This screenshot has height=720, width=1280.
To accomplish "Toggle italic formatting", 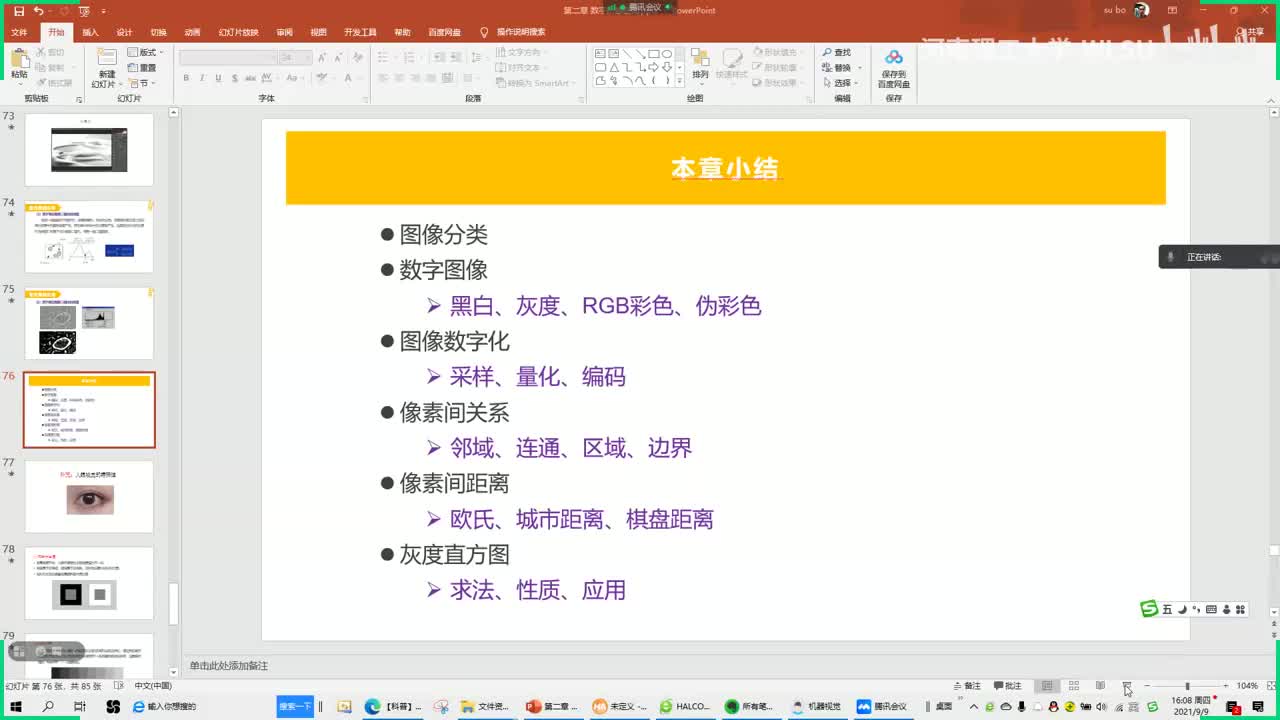I will 202,78.
